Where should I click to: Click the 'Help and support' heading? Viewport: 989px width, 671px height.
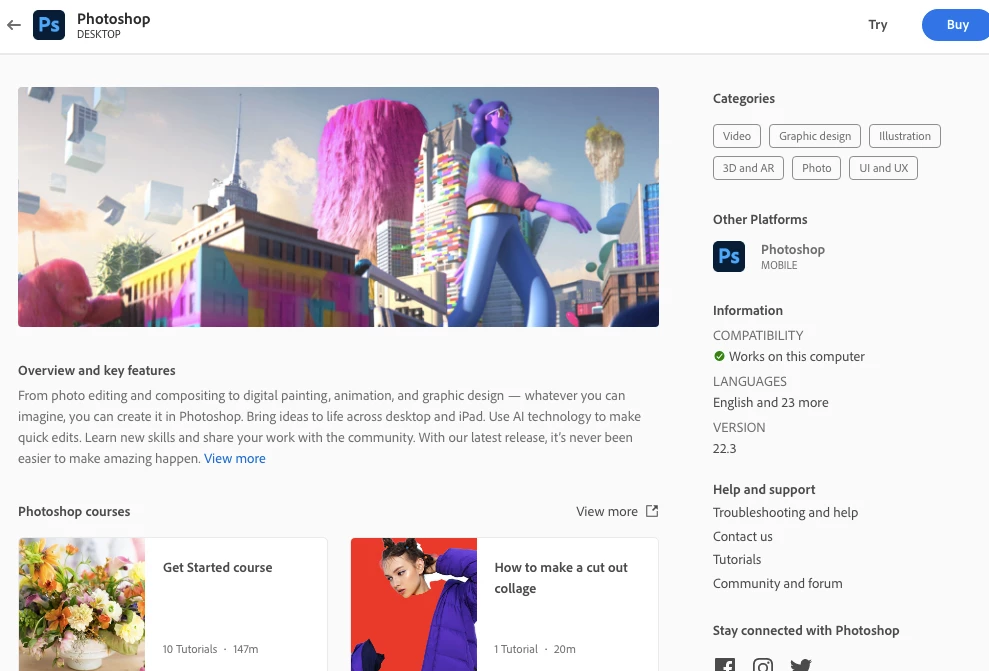point(764,489)
